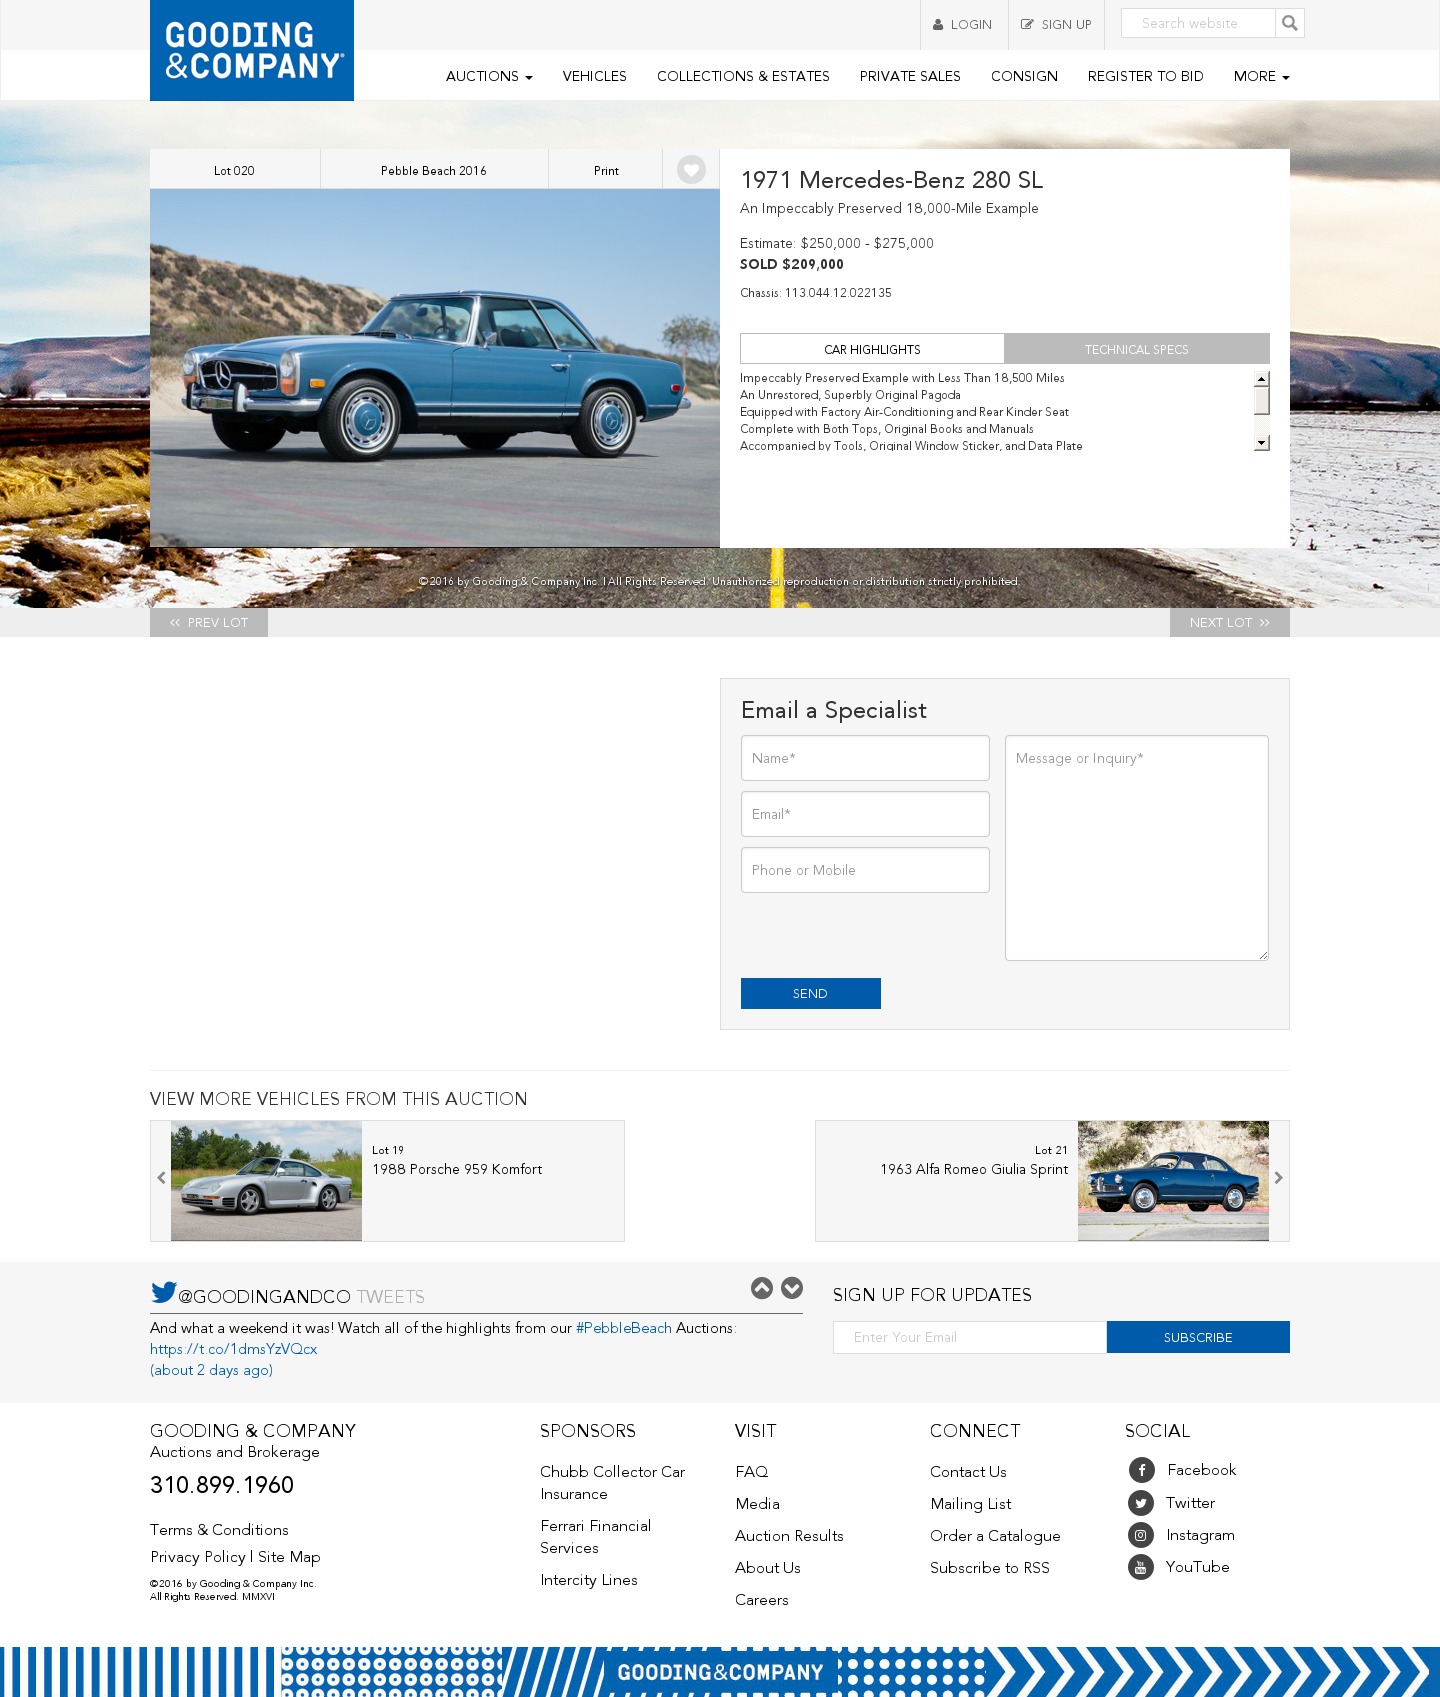This screenshot has height=1697, width=1440.
Task: Click SIGN UP in top bar
Action: tap(1056, 25)
